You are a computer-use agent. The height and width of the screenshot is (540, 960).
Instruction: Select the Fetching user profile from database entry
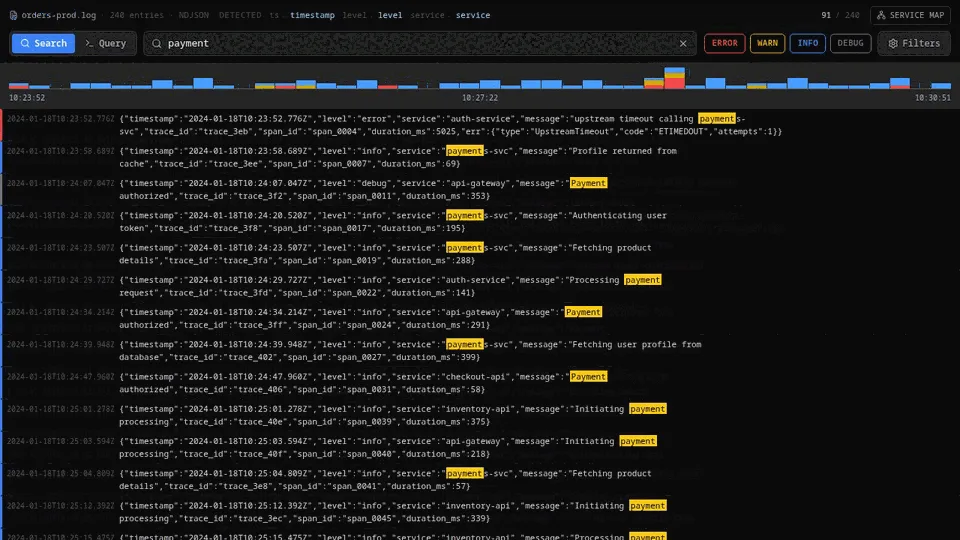click(x=480, y=351)
